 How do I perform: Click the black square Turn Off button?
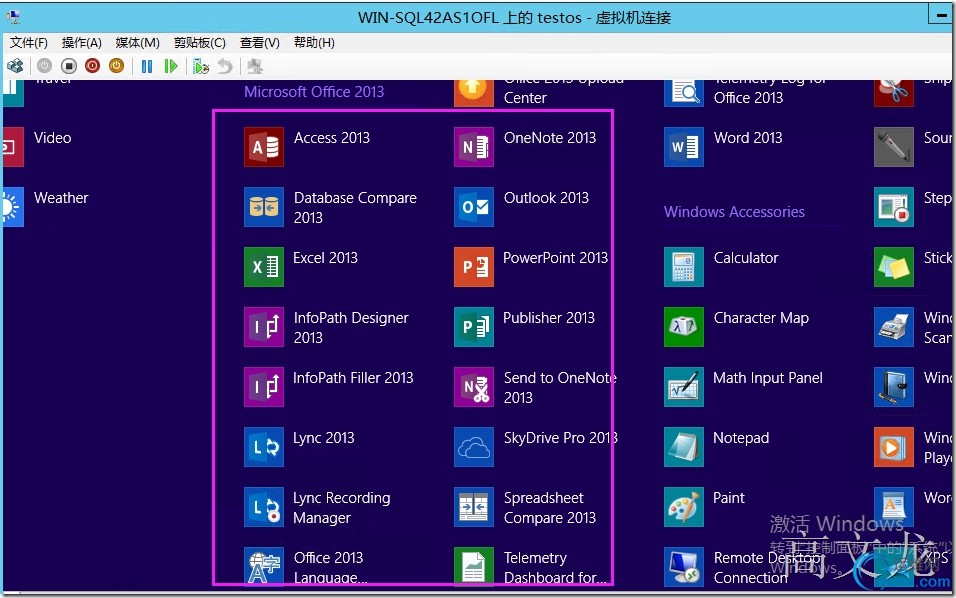click(x=69, y=66)
